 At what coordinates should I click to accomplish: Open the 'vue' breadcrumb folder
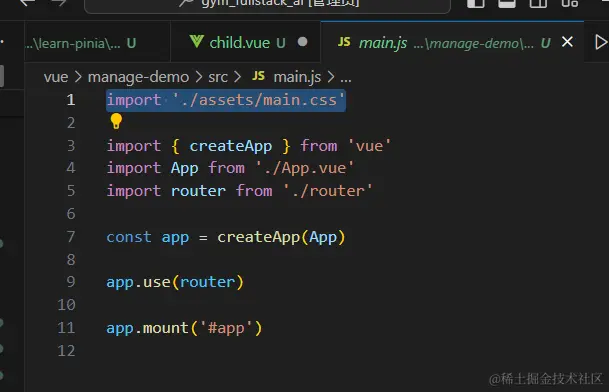tap(56, 77)
